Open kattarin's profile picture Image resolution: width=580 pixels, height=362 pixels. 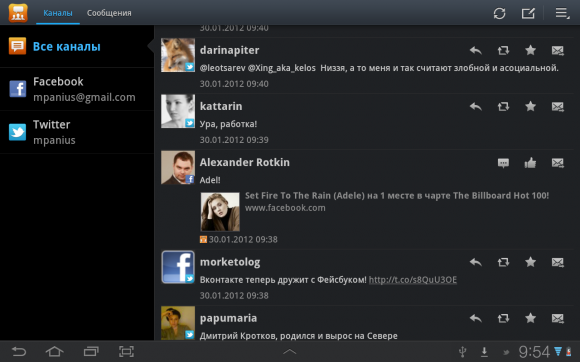pos(178,111)
